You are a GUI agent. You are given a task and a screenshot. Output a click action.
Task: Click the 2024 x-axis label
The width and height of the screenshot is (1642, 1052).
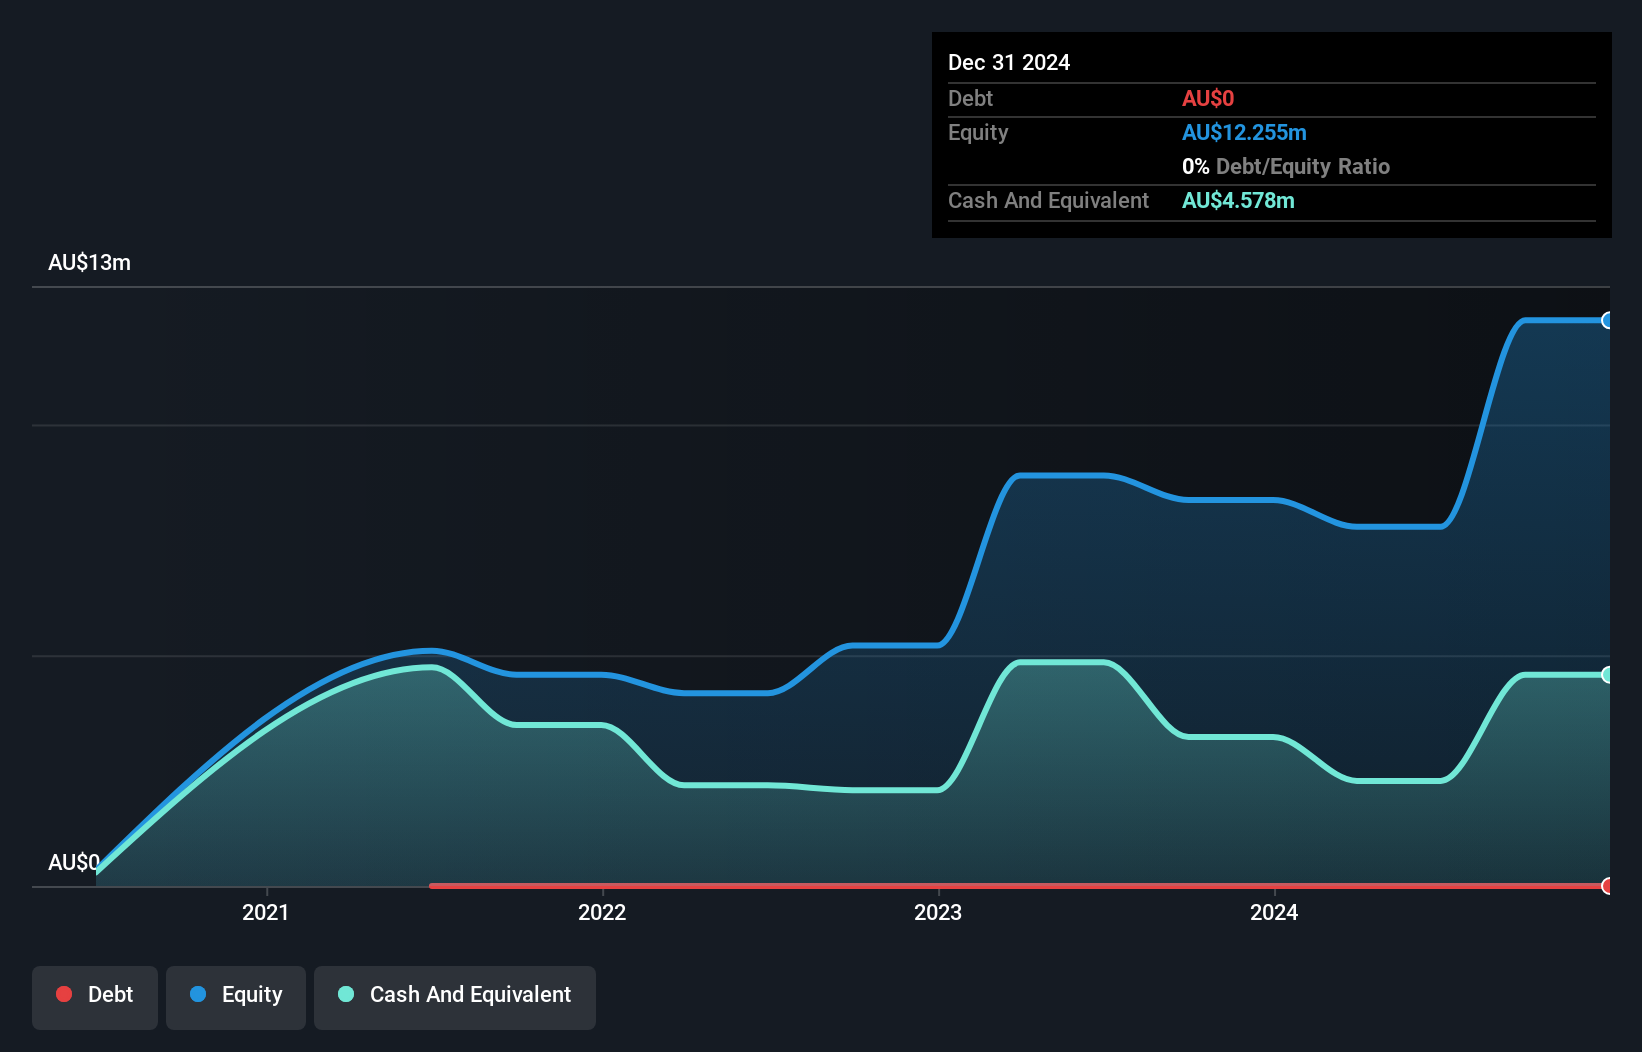(1274, 912)
